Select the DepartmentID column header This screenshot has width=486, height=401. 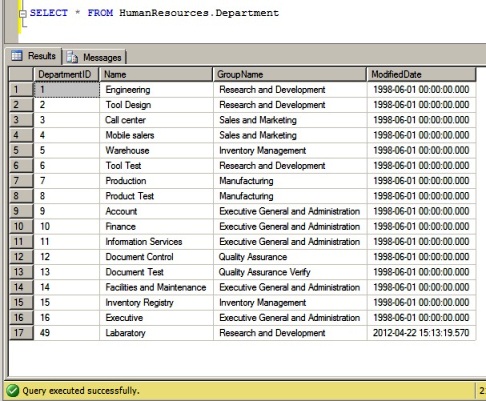(x=66, y=74)
